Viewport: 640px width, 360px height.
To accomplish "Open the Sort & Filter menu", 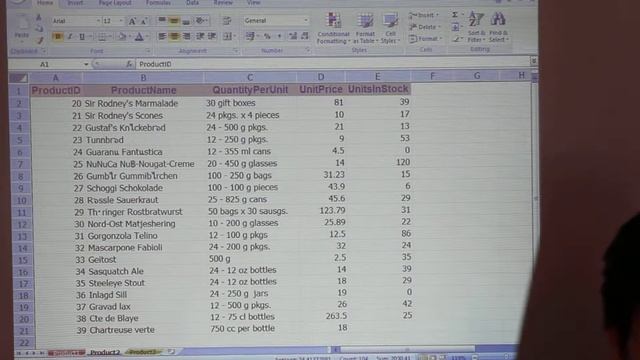I will pos(476,27).
